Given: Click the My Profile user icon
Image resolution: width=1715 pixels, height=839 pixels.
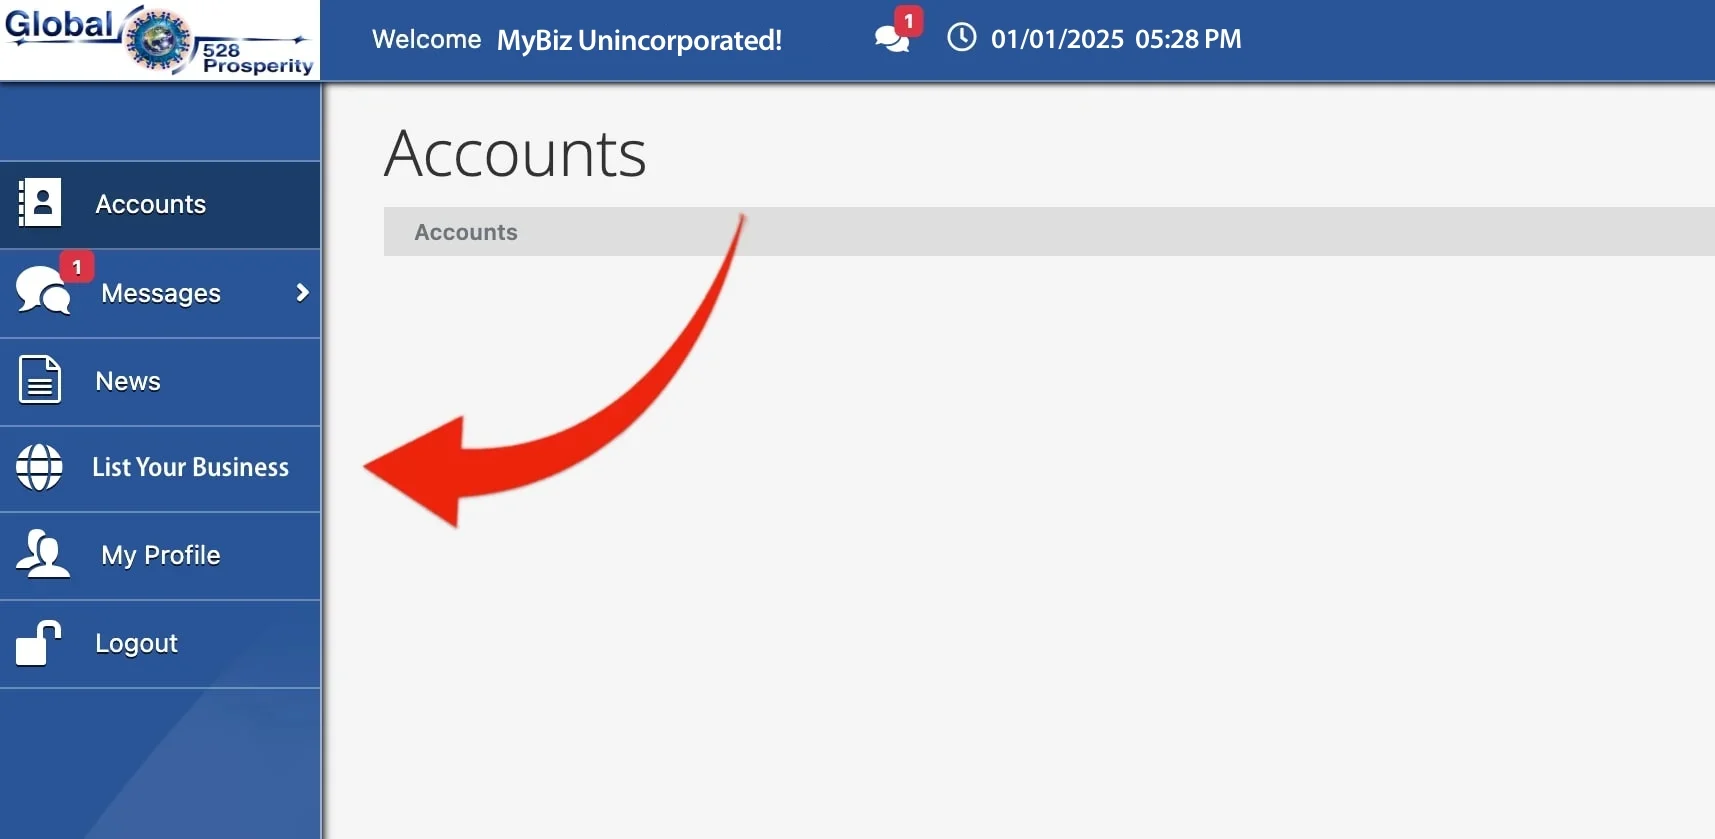Looking at the screenshot, I should (x=42, y=554).
